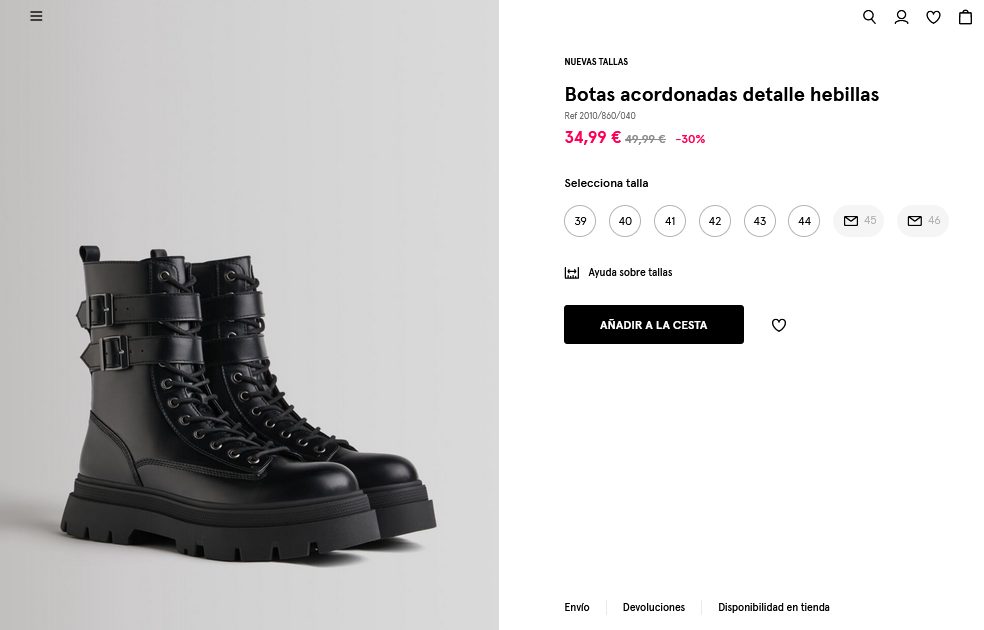
Task: Open the wishlist heart in header
Action: tap(933, 17)
